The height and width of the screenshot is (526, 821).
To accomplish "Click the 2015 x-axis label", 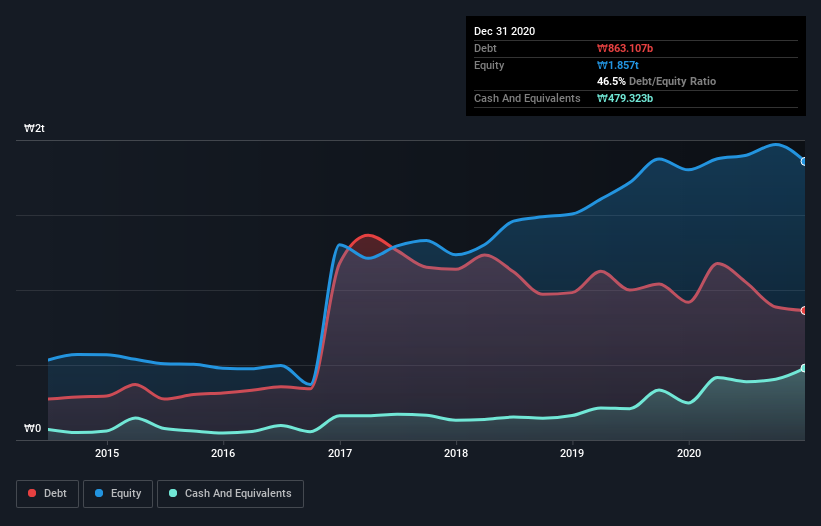I will [x=107, y=453].
